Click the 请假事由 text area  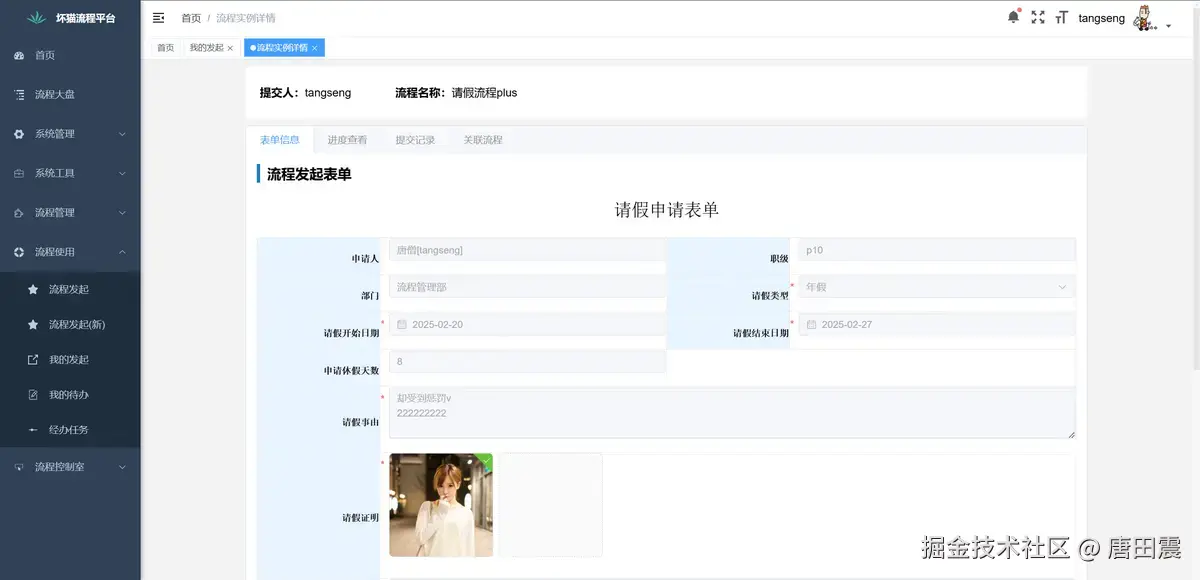pyautogui.click(x=732, y=413)
